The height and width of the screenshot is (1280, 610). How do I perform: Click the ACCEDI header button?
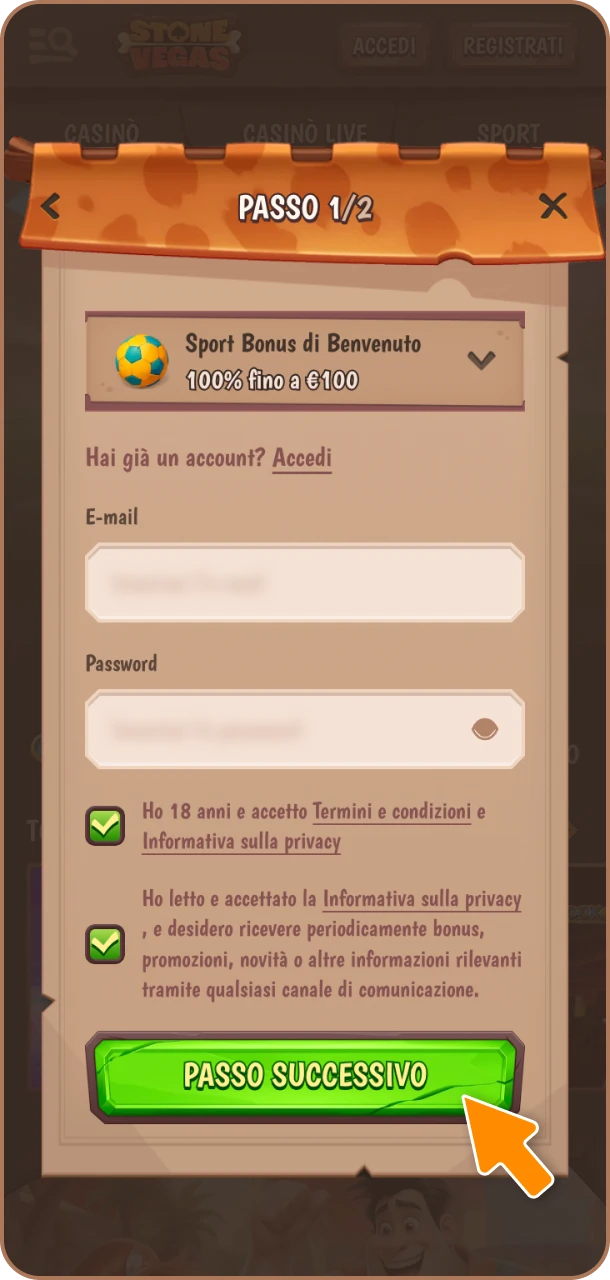point(384,46)
